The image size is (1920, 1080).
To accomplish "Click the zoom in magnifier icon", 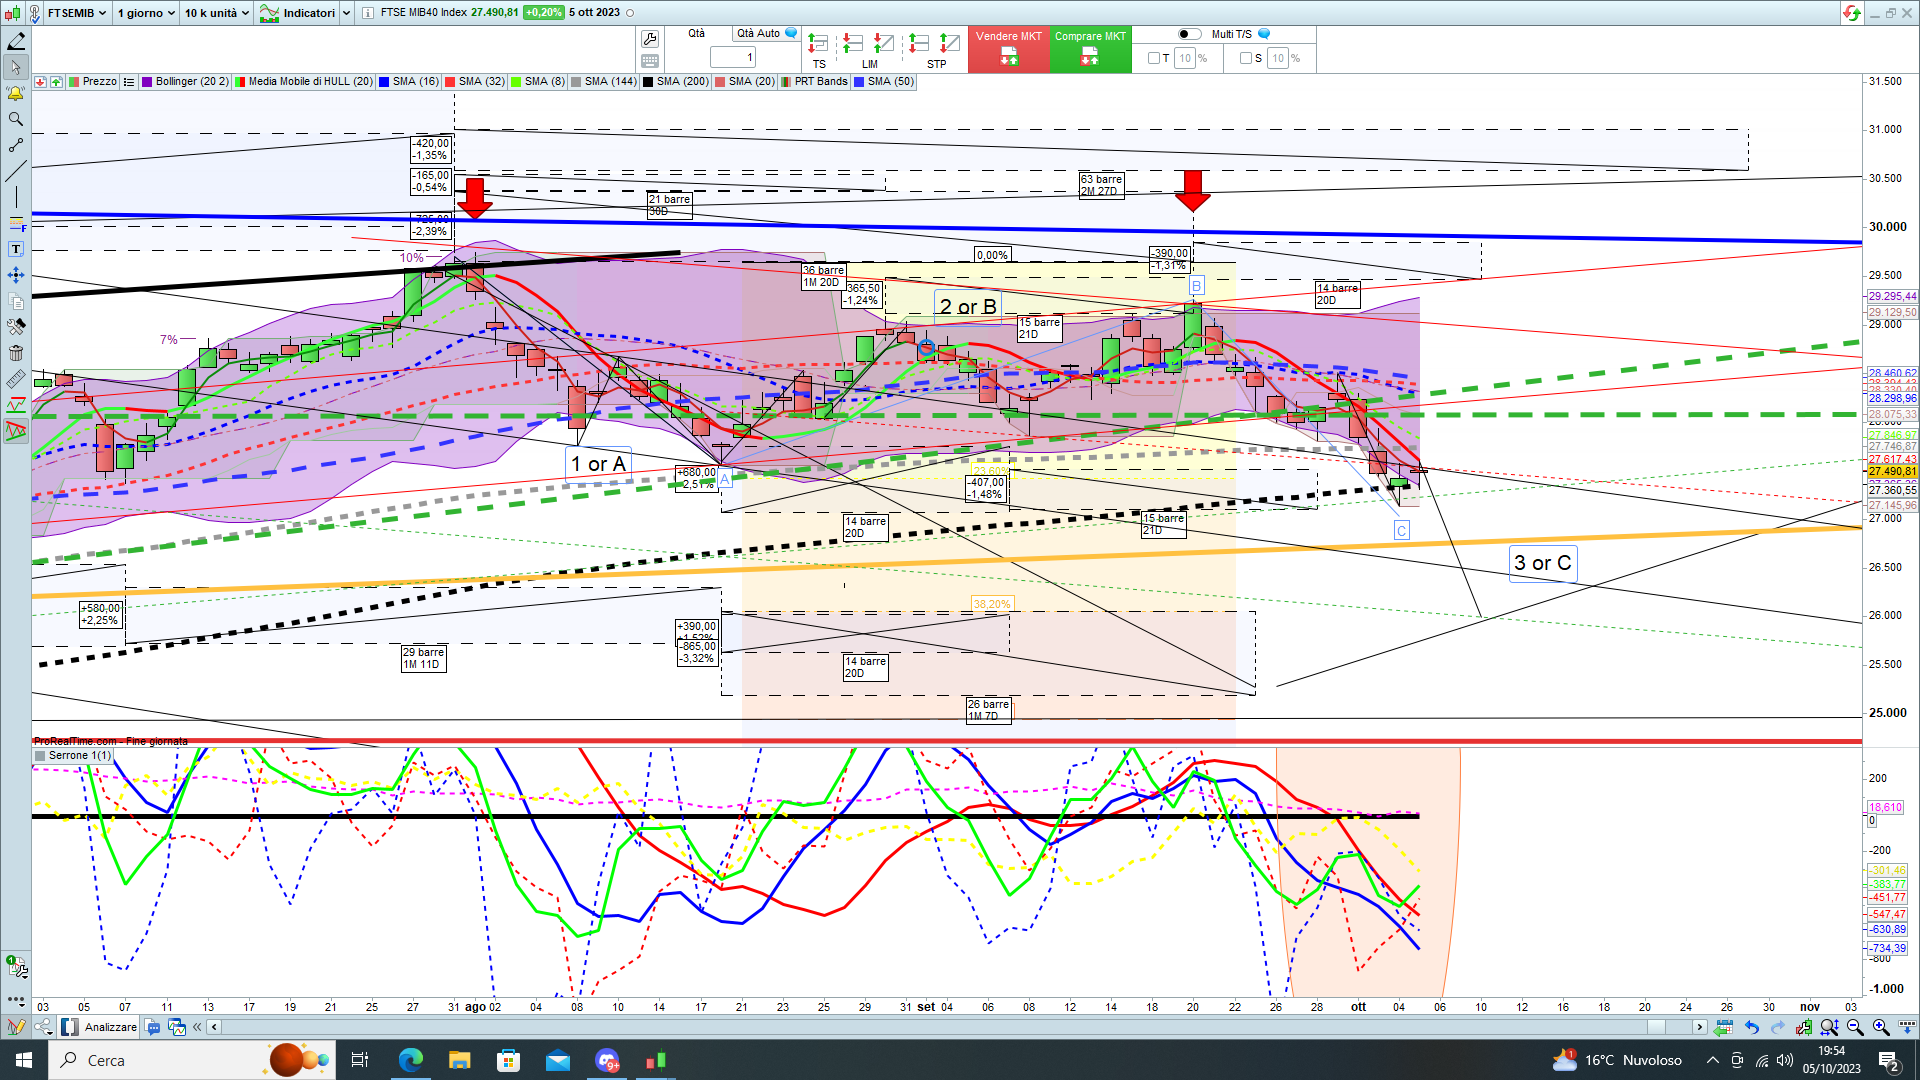I will (x=1881, y=1027).
